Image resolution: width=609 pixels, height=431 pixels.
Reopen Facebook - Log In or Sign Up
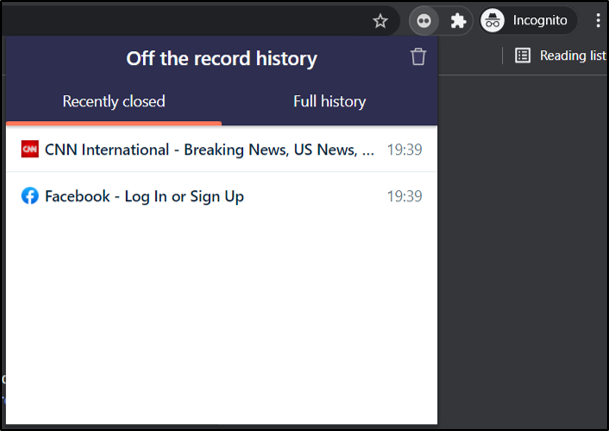[144, 196]
